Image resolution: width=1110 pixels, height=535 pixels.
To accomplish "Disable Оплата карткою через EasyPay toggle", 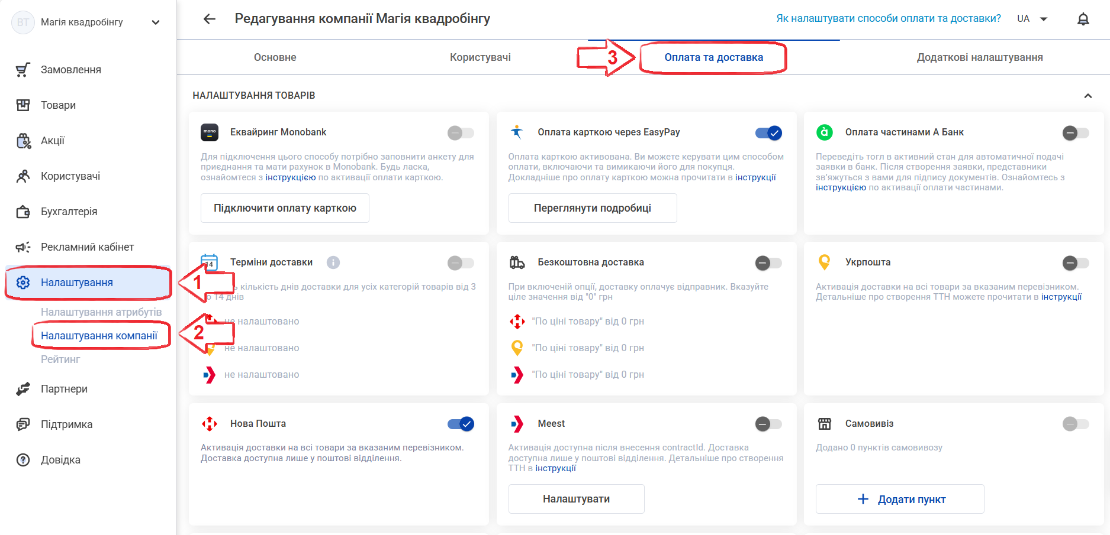I will click(x=768, y=132).
